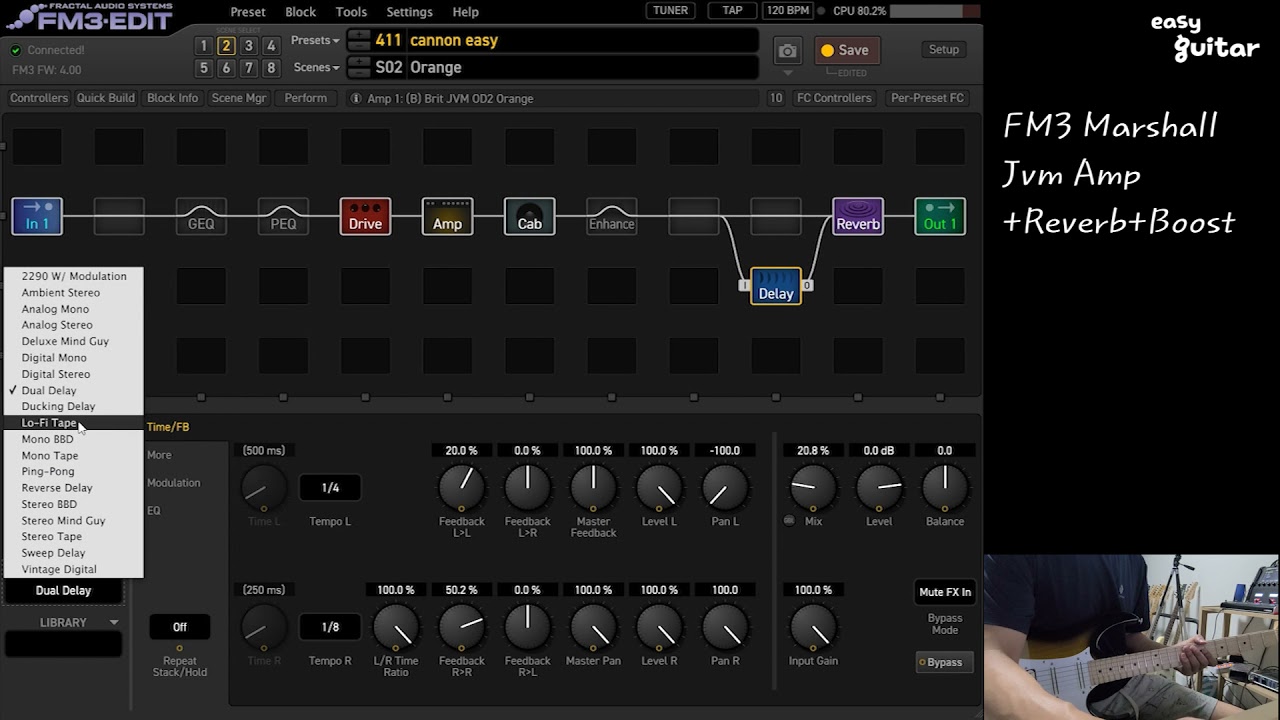The height and width of the screenshot is (720, 1280).
Task: Select the Enhance block
Action: (x=611, y=216)
